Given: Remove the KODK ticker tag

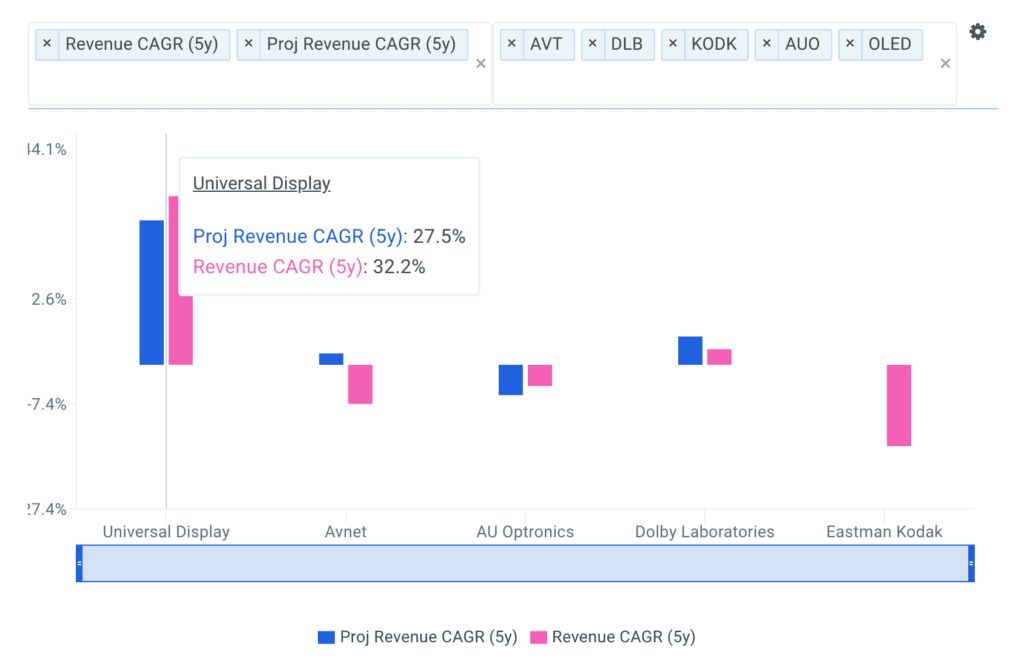Looking at the screenshot, I should coord(673,44).
